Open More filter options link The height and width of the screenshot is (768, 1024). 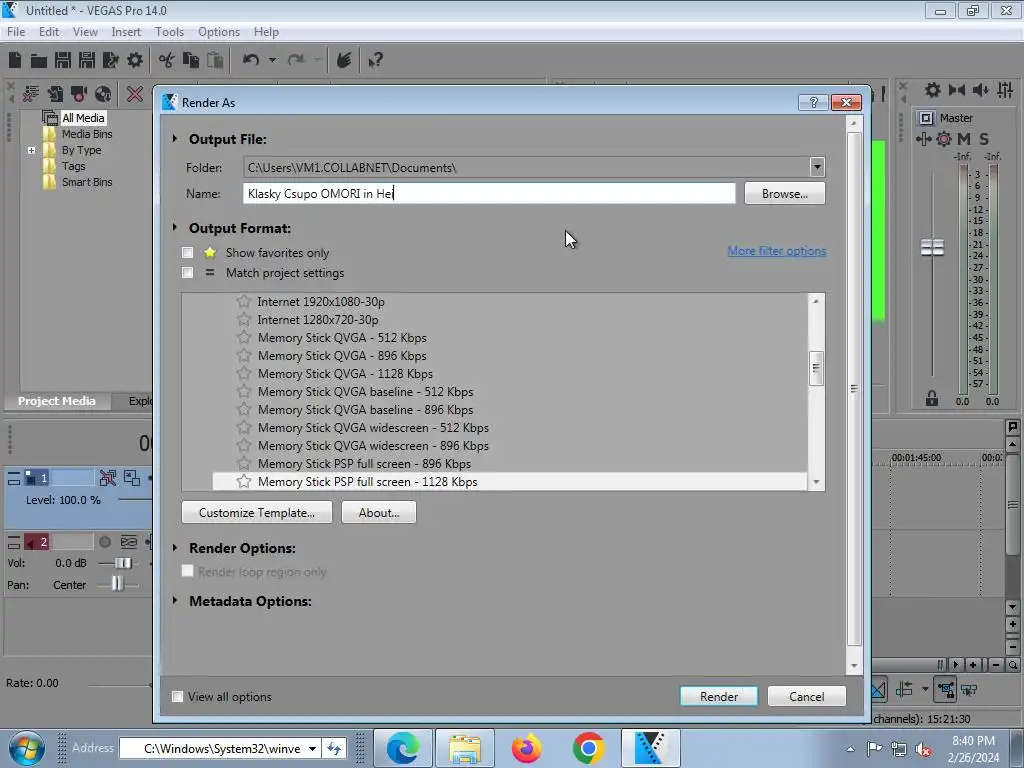point(776,251)
